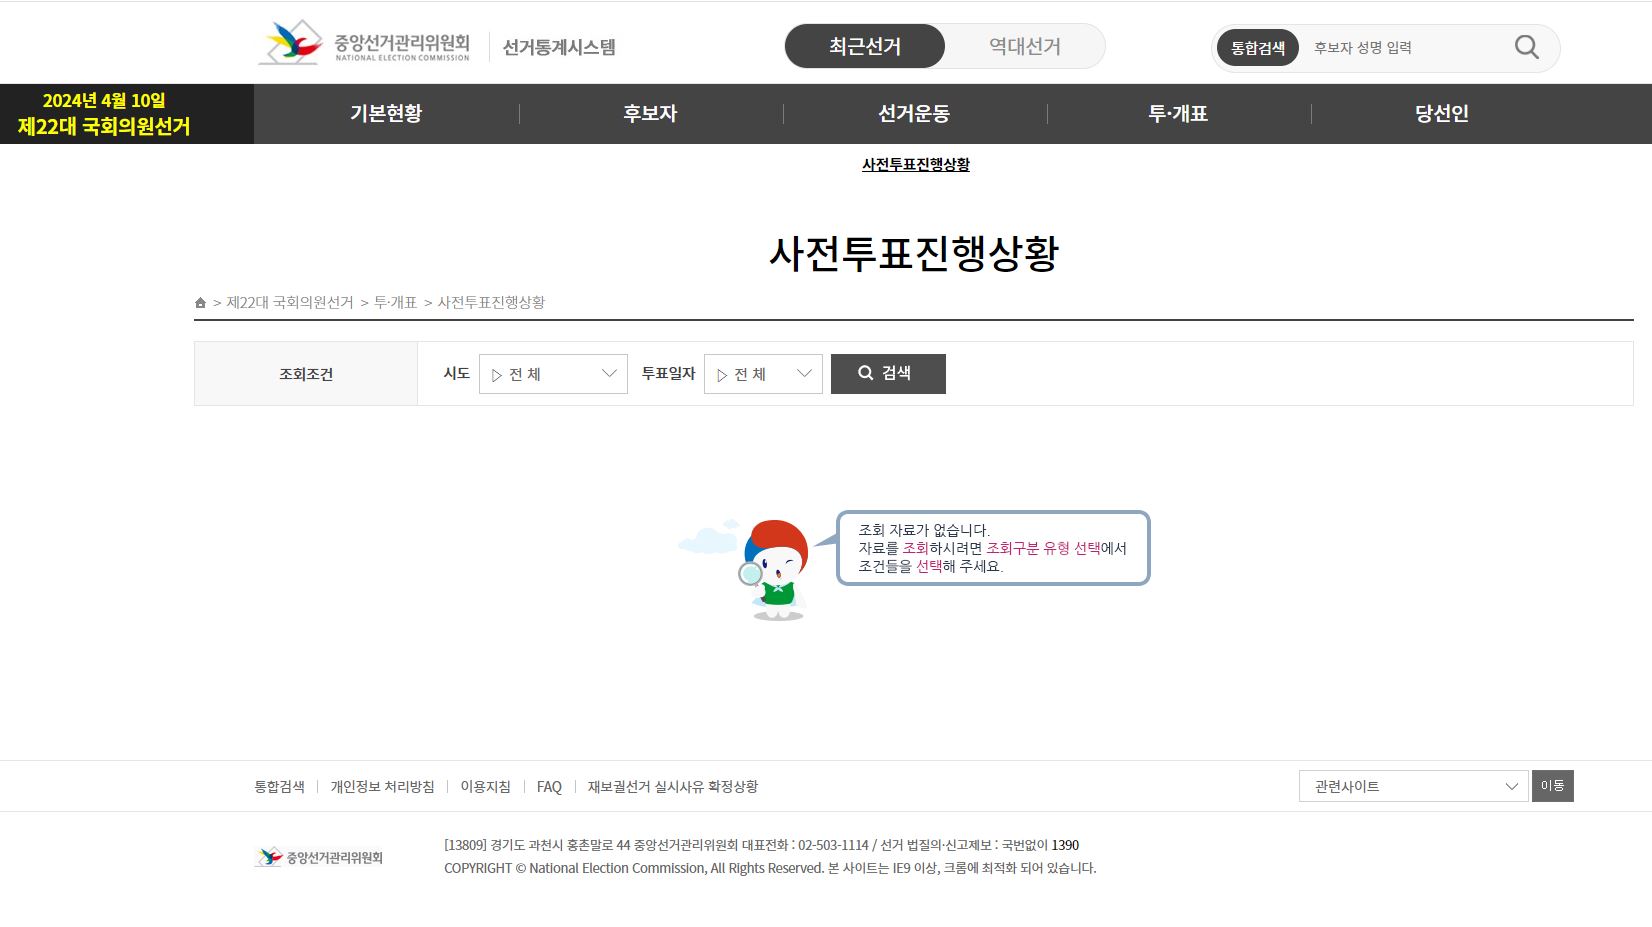This screenshot has height=927, width=1652.
Task: Expand the 관련사이트 dropdown
Action: pyautogui.click(x=1413, y=786)
